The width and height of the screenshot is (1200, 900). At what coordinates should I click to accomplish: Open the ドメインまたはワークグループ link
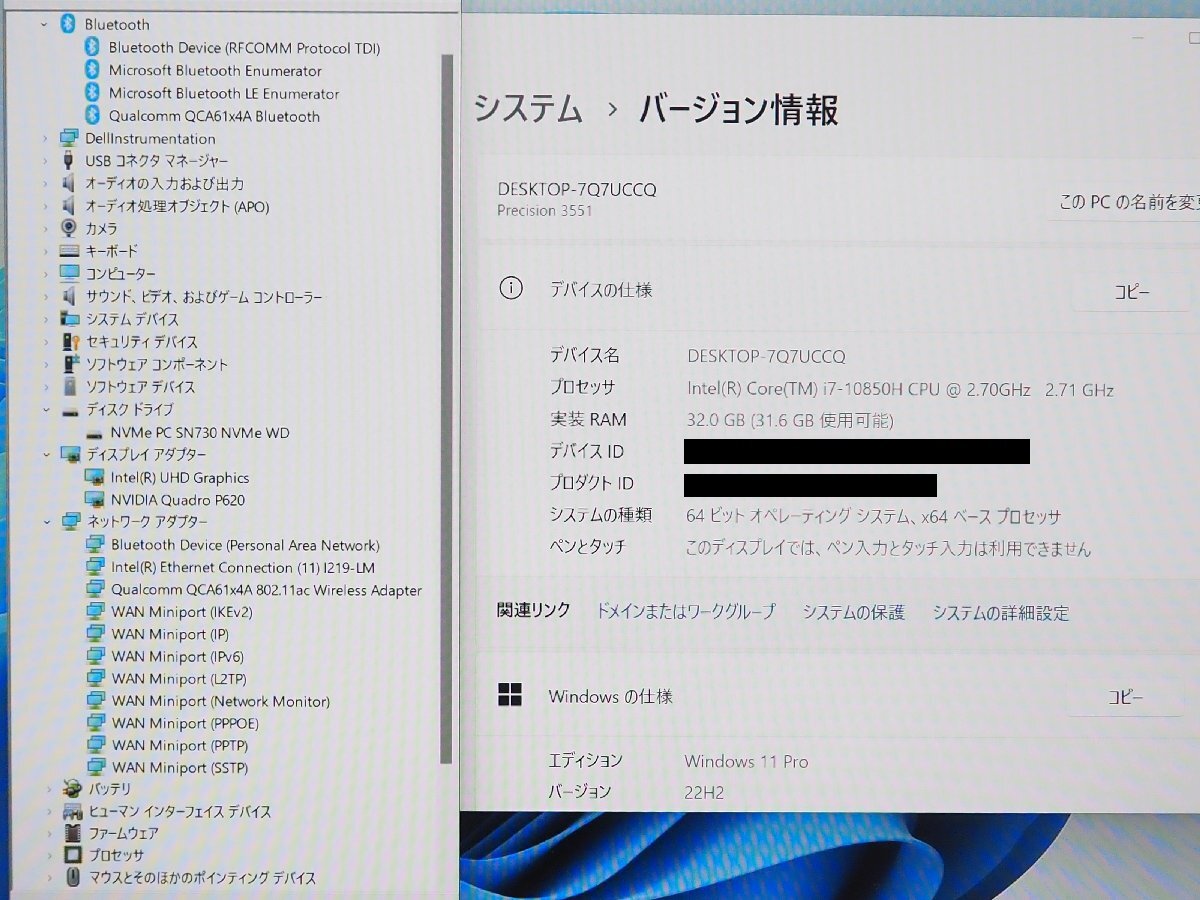coord(685,611)
